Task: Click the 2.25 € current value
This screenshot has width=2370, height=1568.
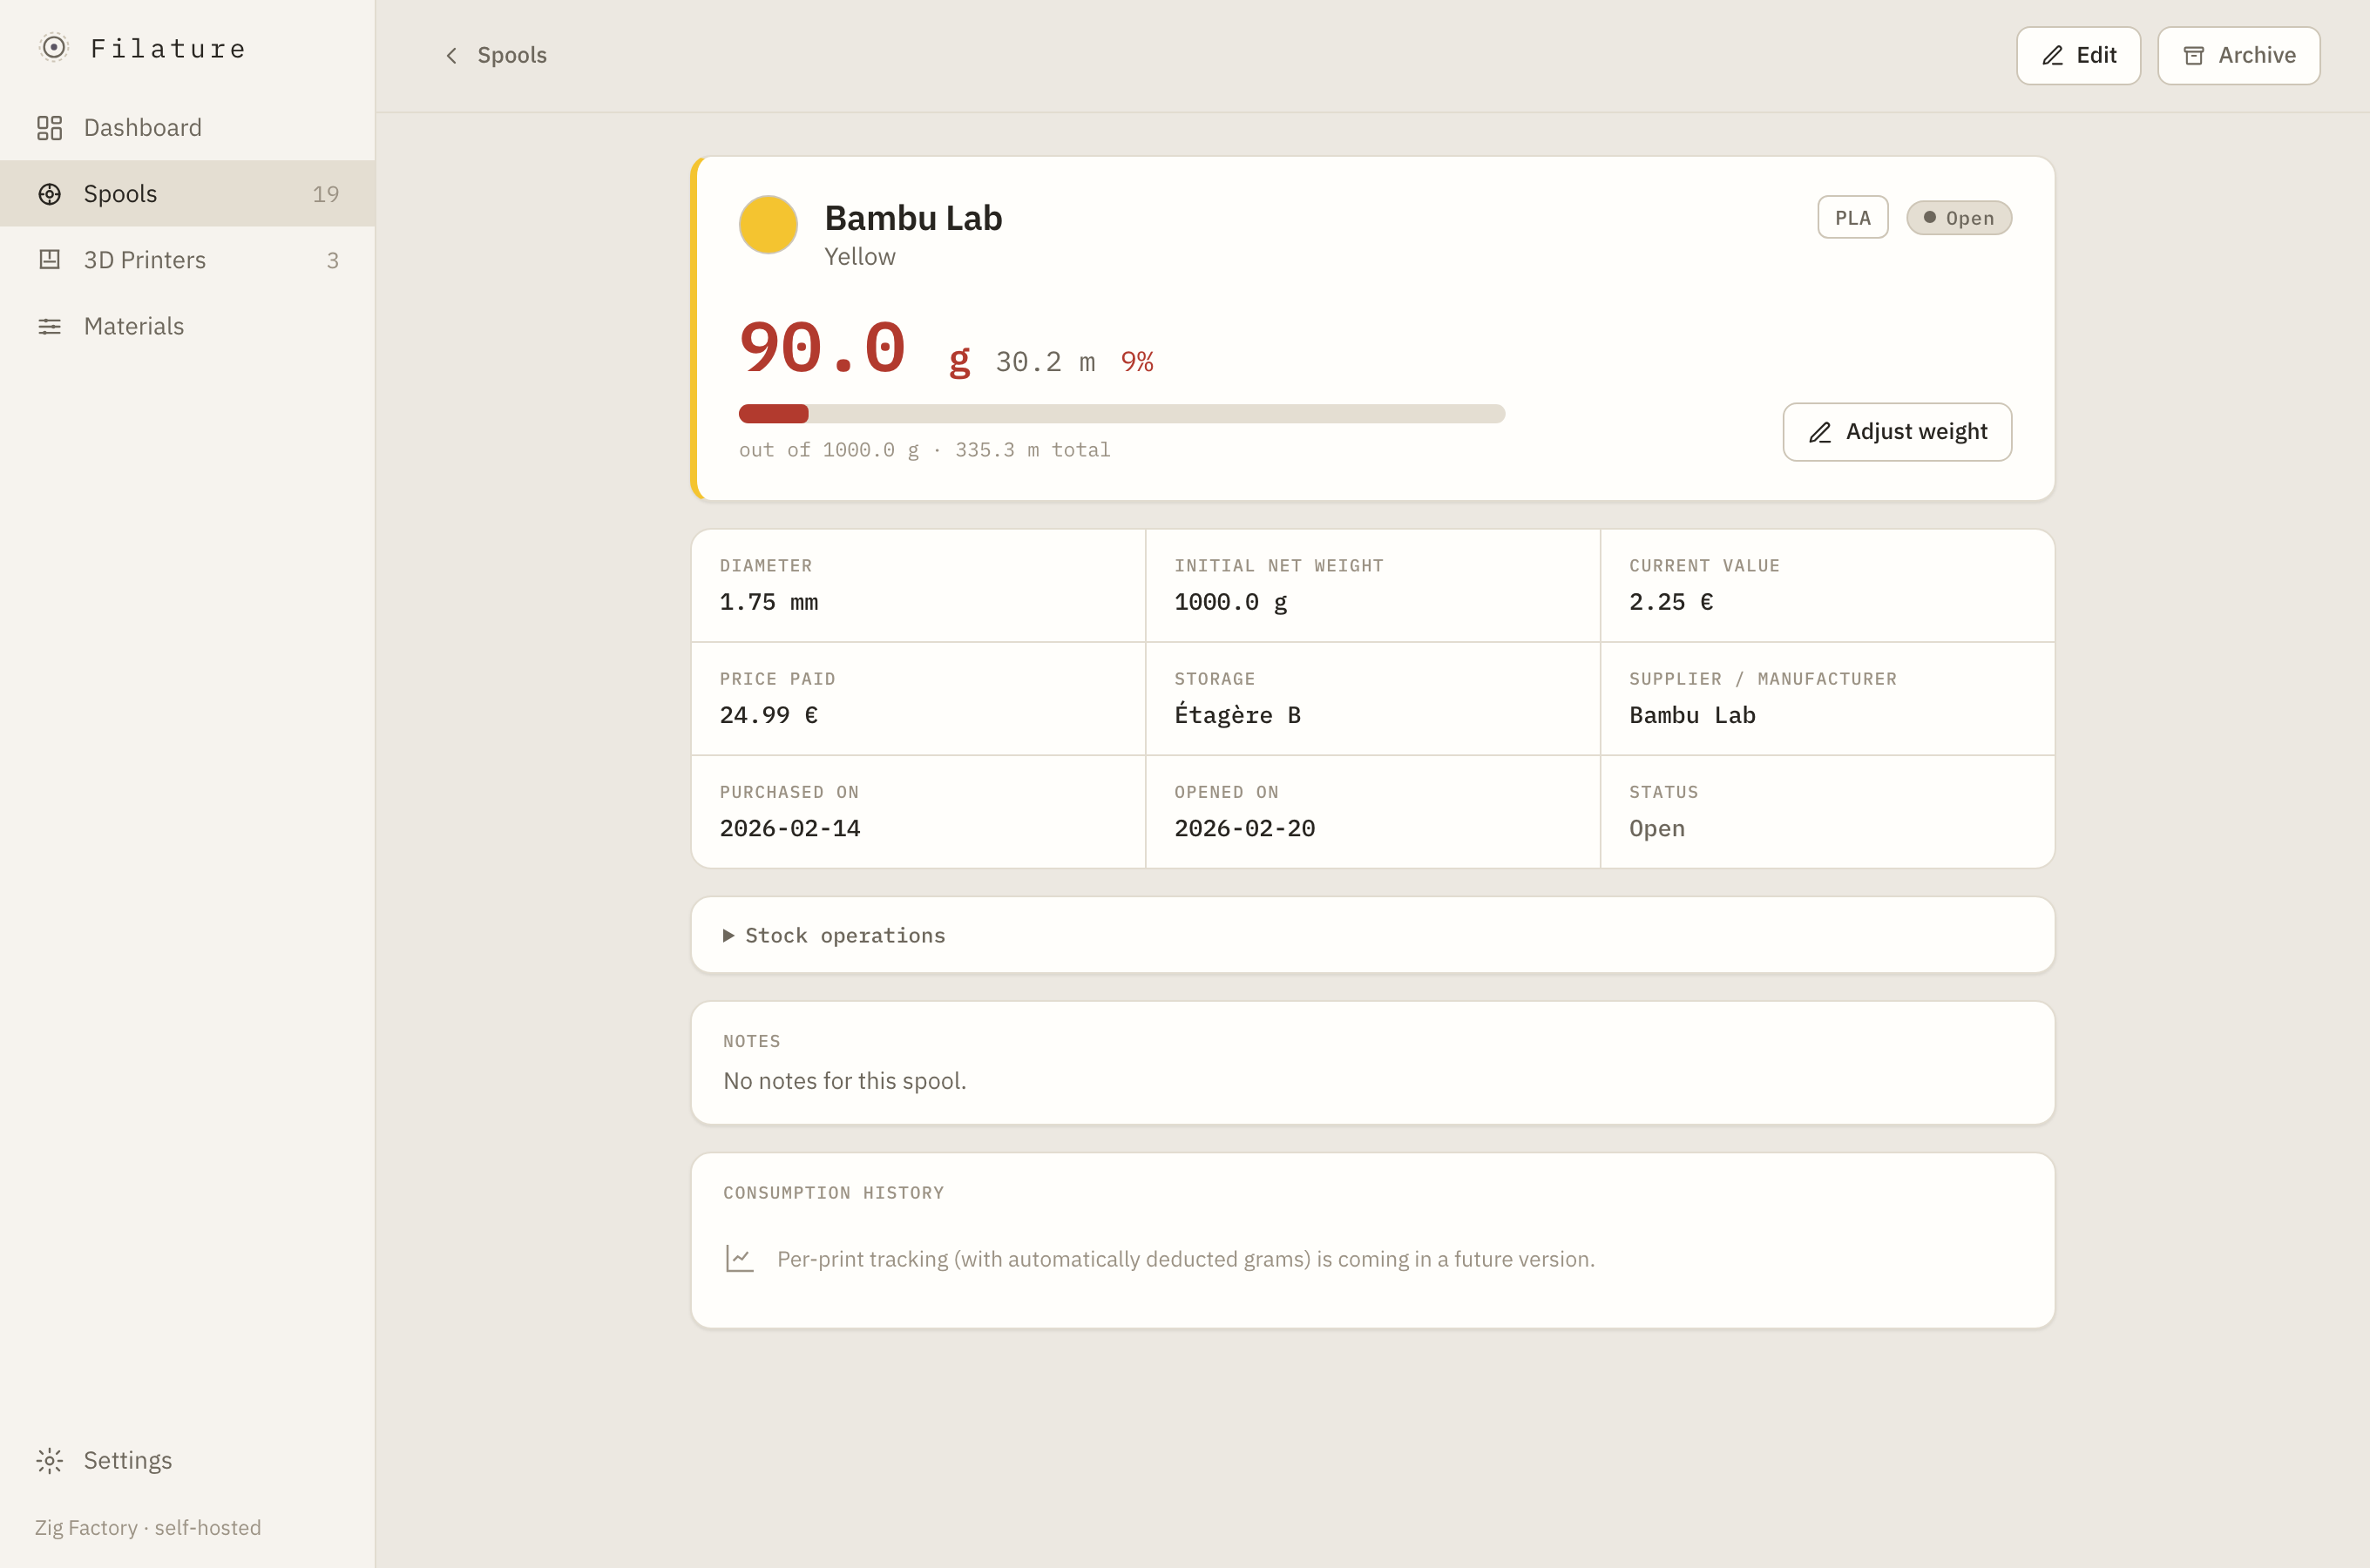Action: (1671, 602)
